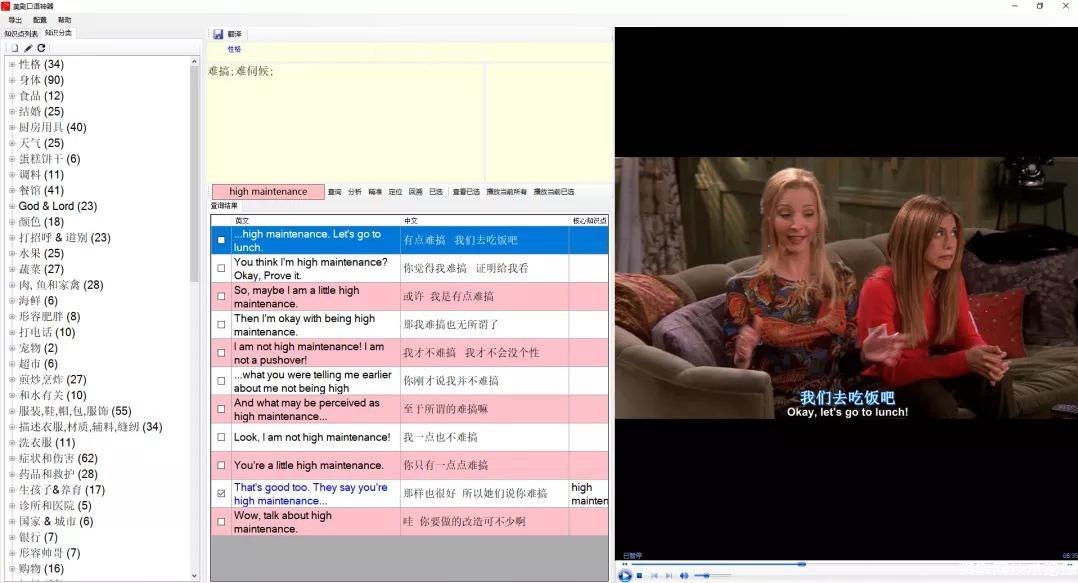The height and width of the screenshot is (583, 1078).
Task: Click the 播放当前已选 button
Action: tap(554, 192)
